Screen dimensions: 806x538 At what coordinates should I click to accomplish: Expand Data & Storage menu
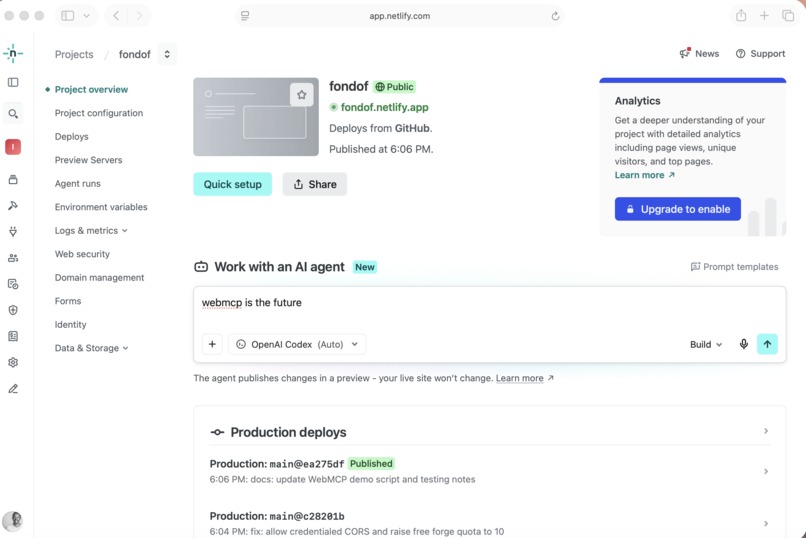[x=91, y=348]
